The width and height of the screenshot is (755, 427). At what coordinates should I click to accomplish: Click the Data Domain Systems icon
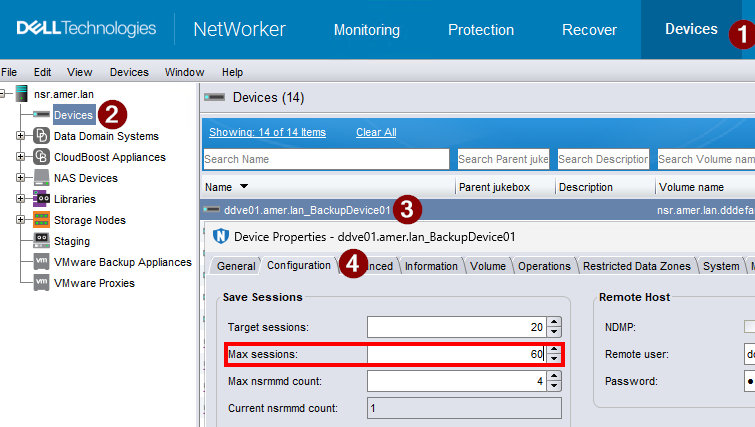(x=41, y=136)
